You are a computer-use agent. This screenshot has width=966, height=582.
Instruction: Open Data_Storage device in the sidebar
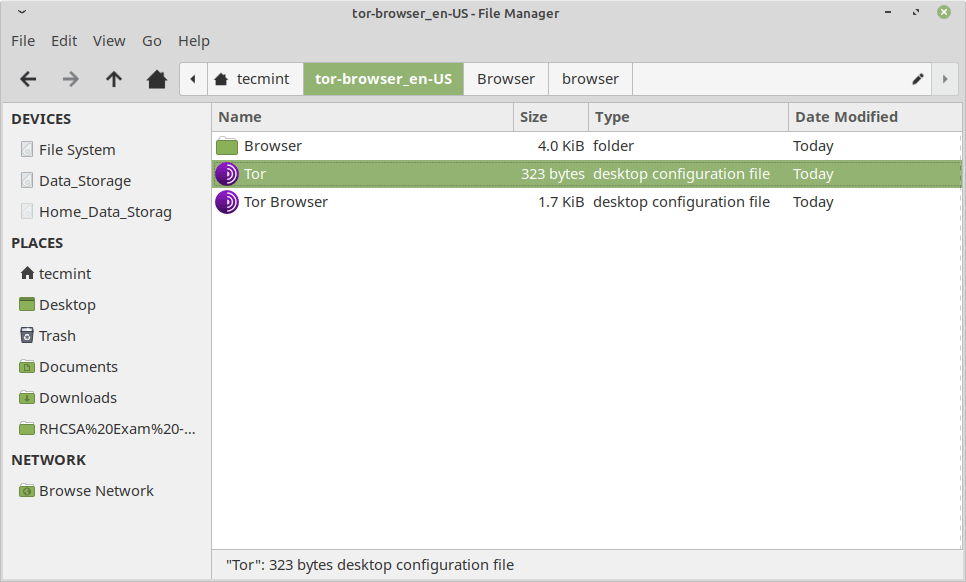[85, 181]
